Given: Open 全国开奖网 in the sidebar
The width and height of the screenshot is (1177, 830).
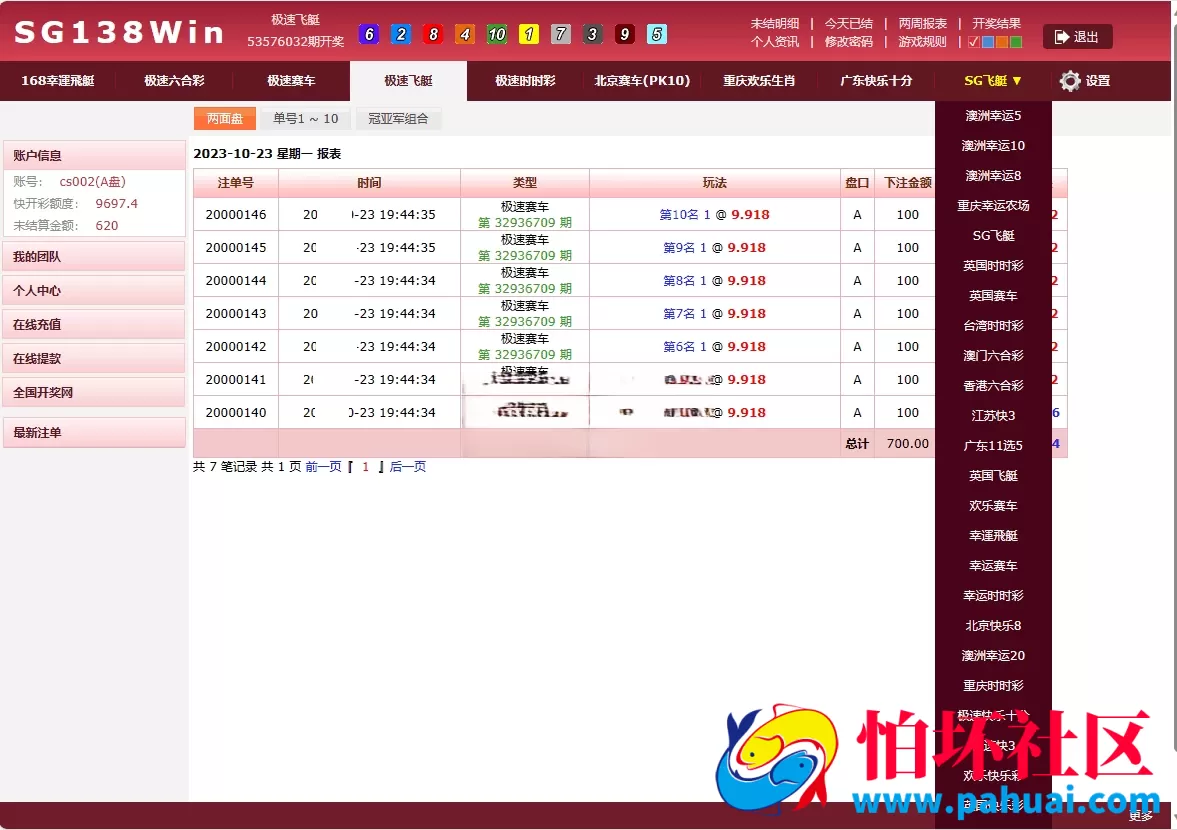Looking at the screenshot, I should [x=95, y=392].
